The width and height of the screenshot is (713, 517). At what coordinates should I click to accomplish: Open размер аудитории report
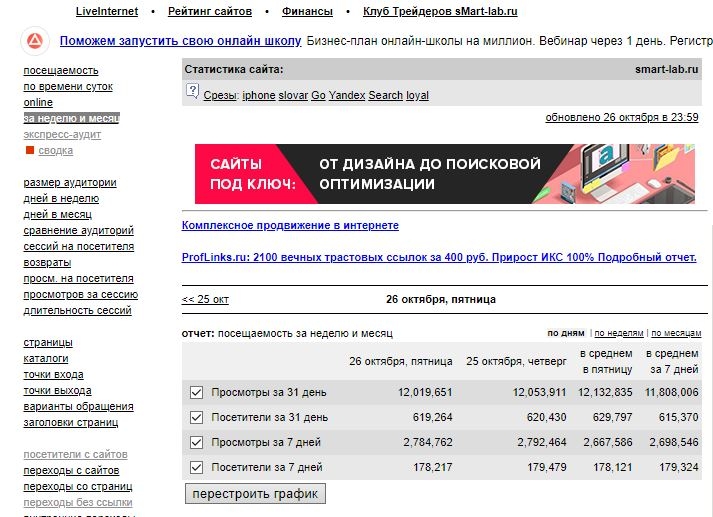(x=70, y=182)
